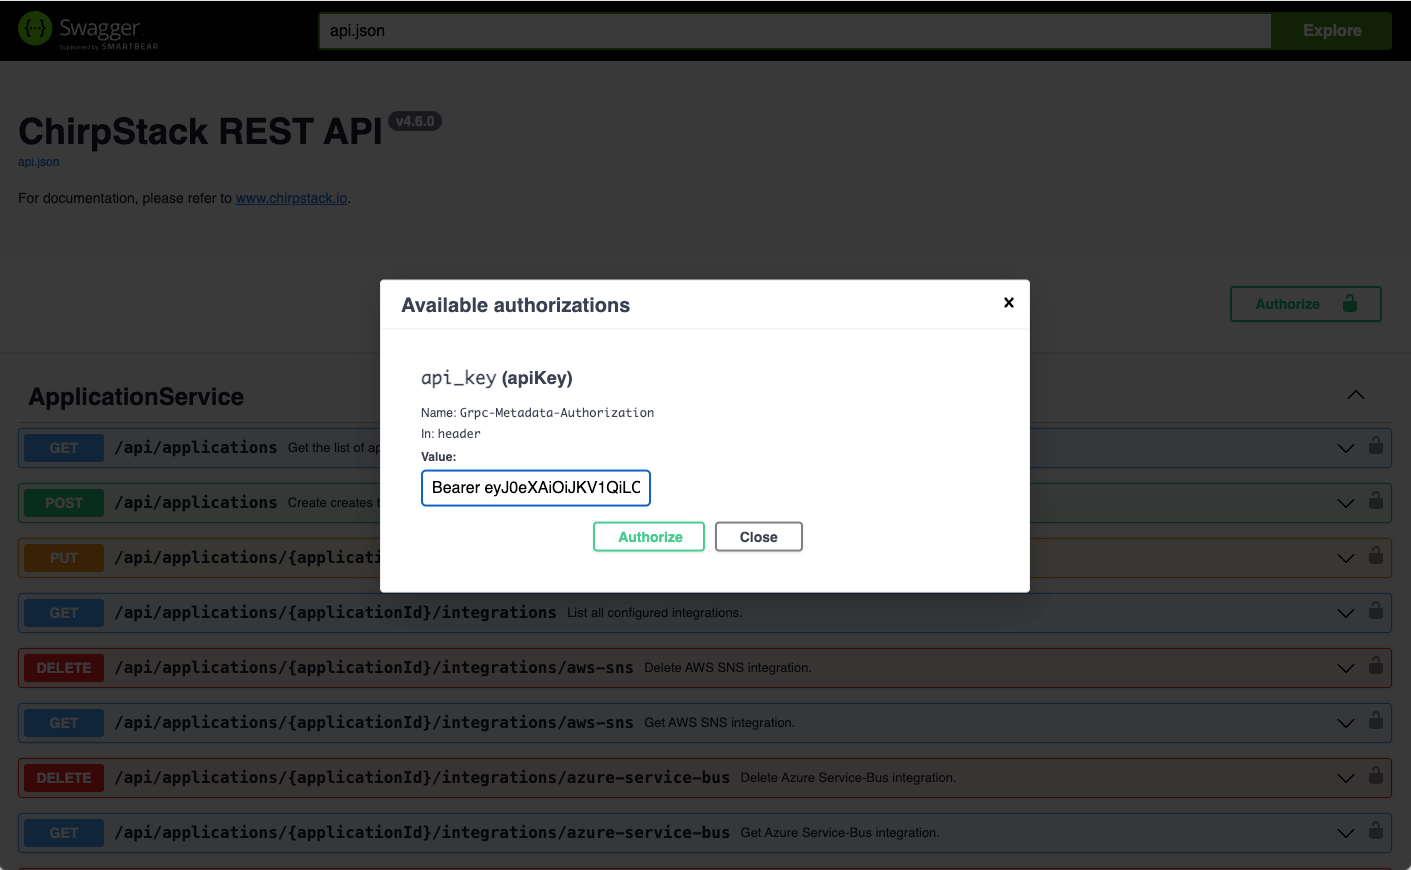Click the Explore button in top bar
1411x870 pixels.
coord(1332,31)
